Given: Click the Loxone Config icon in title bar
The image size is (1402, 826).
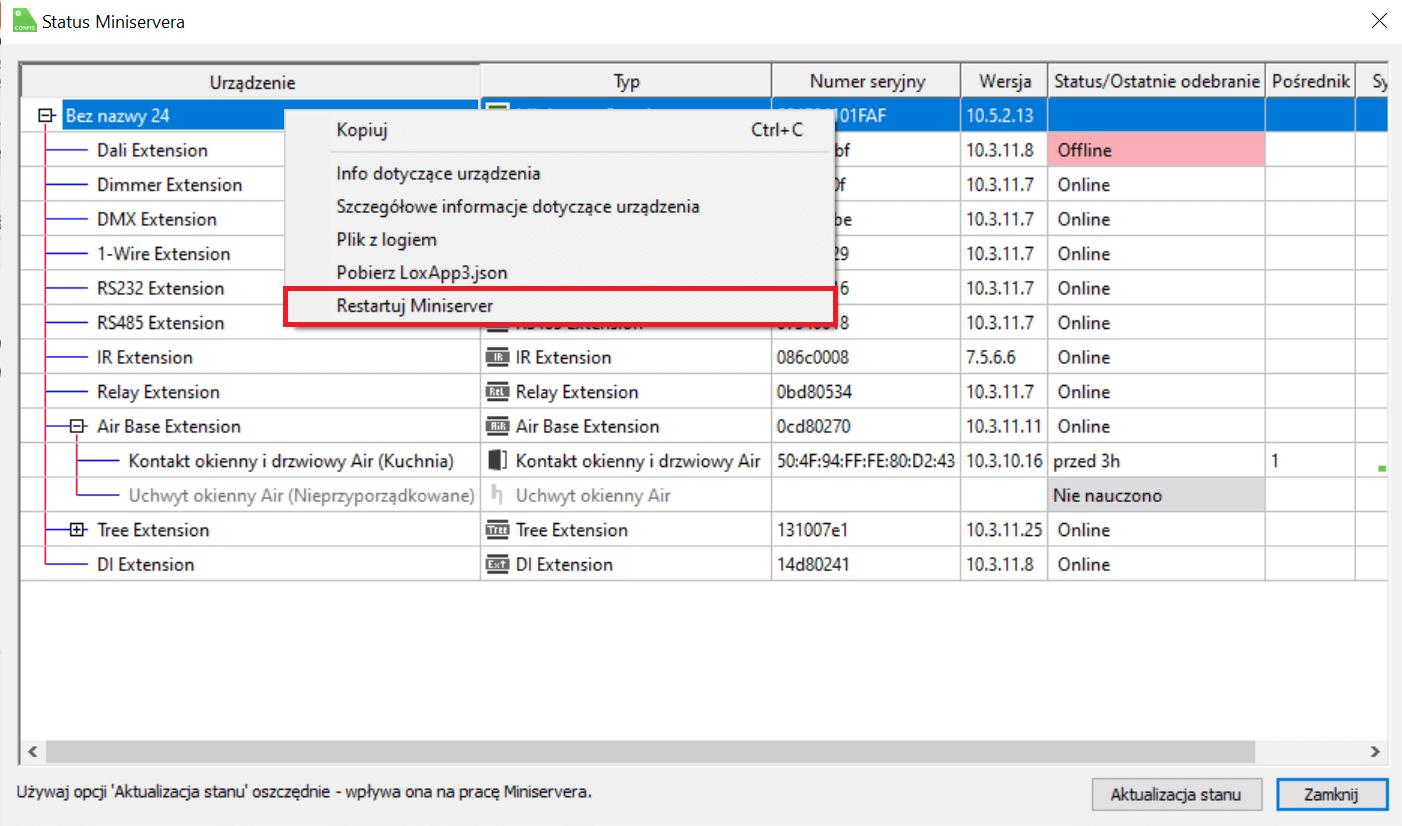Looking at the screenshot, I should point(25,21).
